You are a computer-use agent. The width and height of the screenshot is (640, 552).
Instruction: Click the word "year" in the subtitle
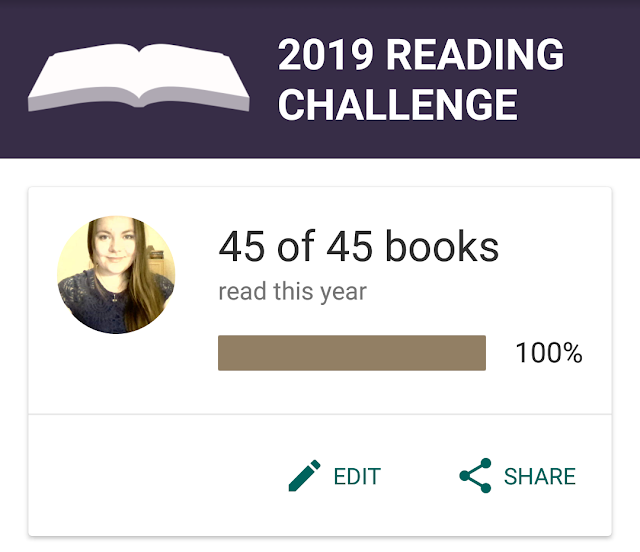343,293
